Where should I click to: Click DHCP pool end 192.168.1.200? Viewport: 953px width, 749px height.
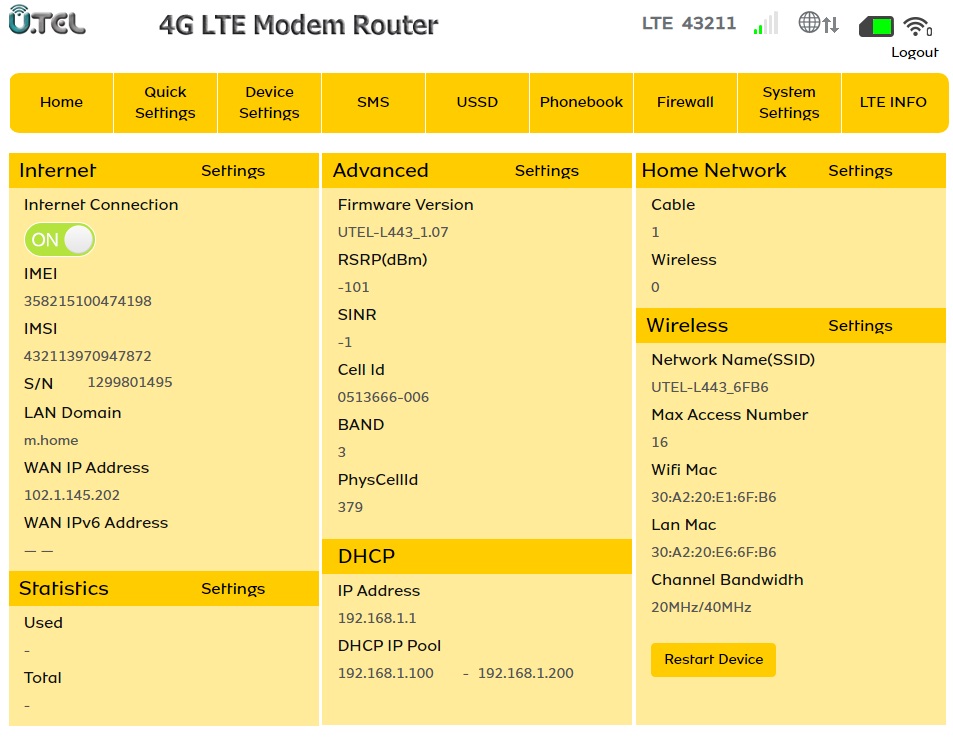(x=526, y=673)
